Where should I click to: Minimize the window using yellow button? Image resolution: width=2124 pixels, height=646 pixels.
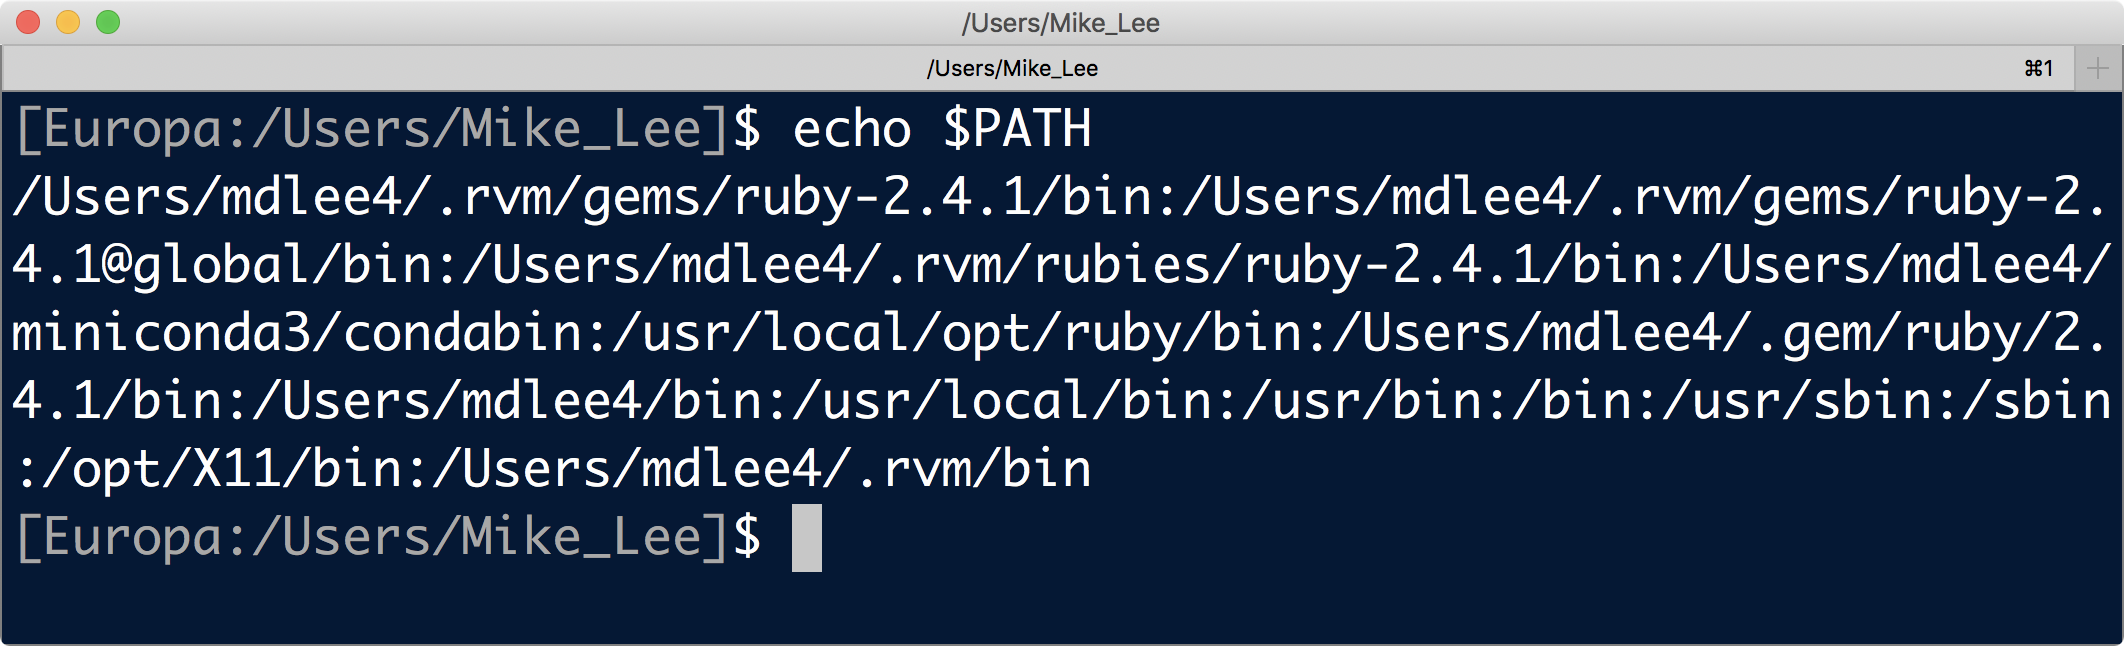(x=68, y=22)
